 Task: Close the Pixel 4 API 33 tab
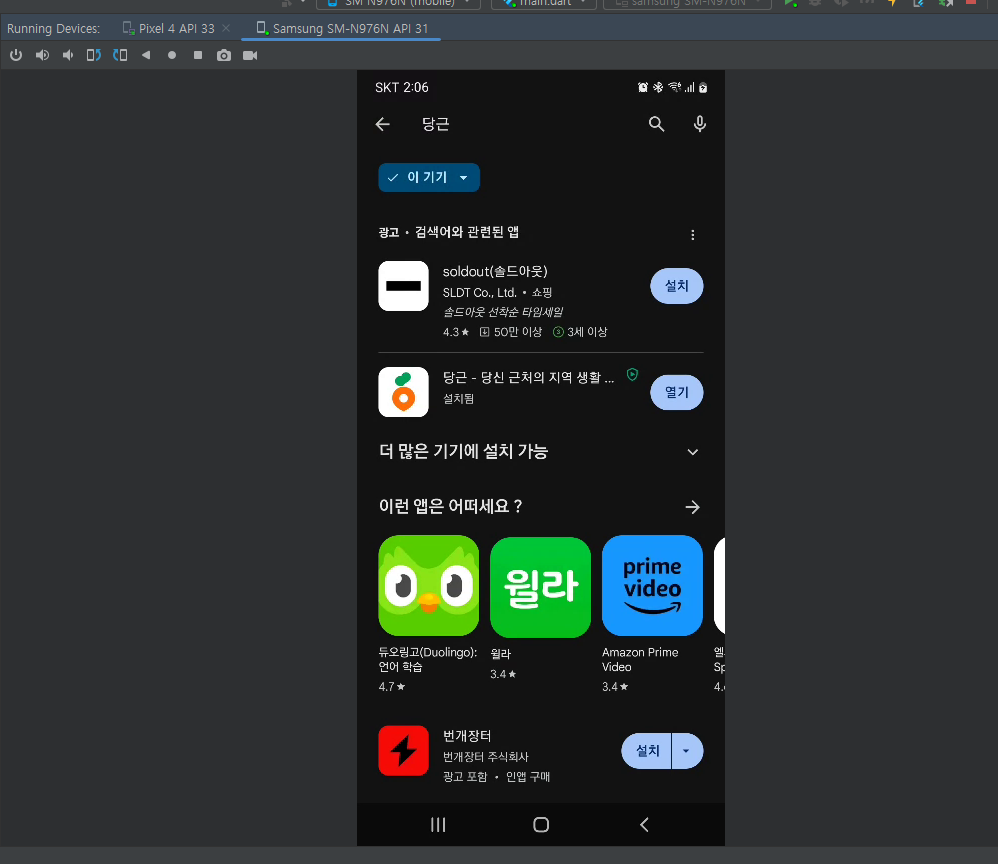pyautogui.click(x=226, y=29)
